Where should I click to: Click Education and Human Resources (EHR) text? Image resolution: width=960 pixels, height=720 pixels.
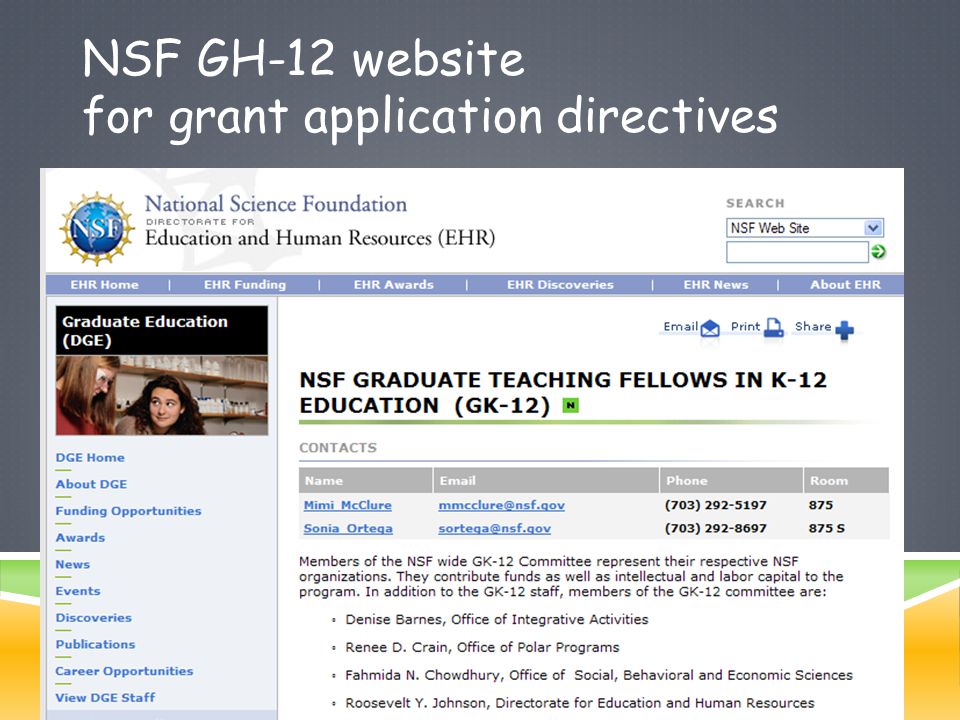pos(320,238)
